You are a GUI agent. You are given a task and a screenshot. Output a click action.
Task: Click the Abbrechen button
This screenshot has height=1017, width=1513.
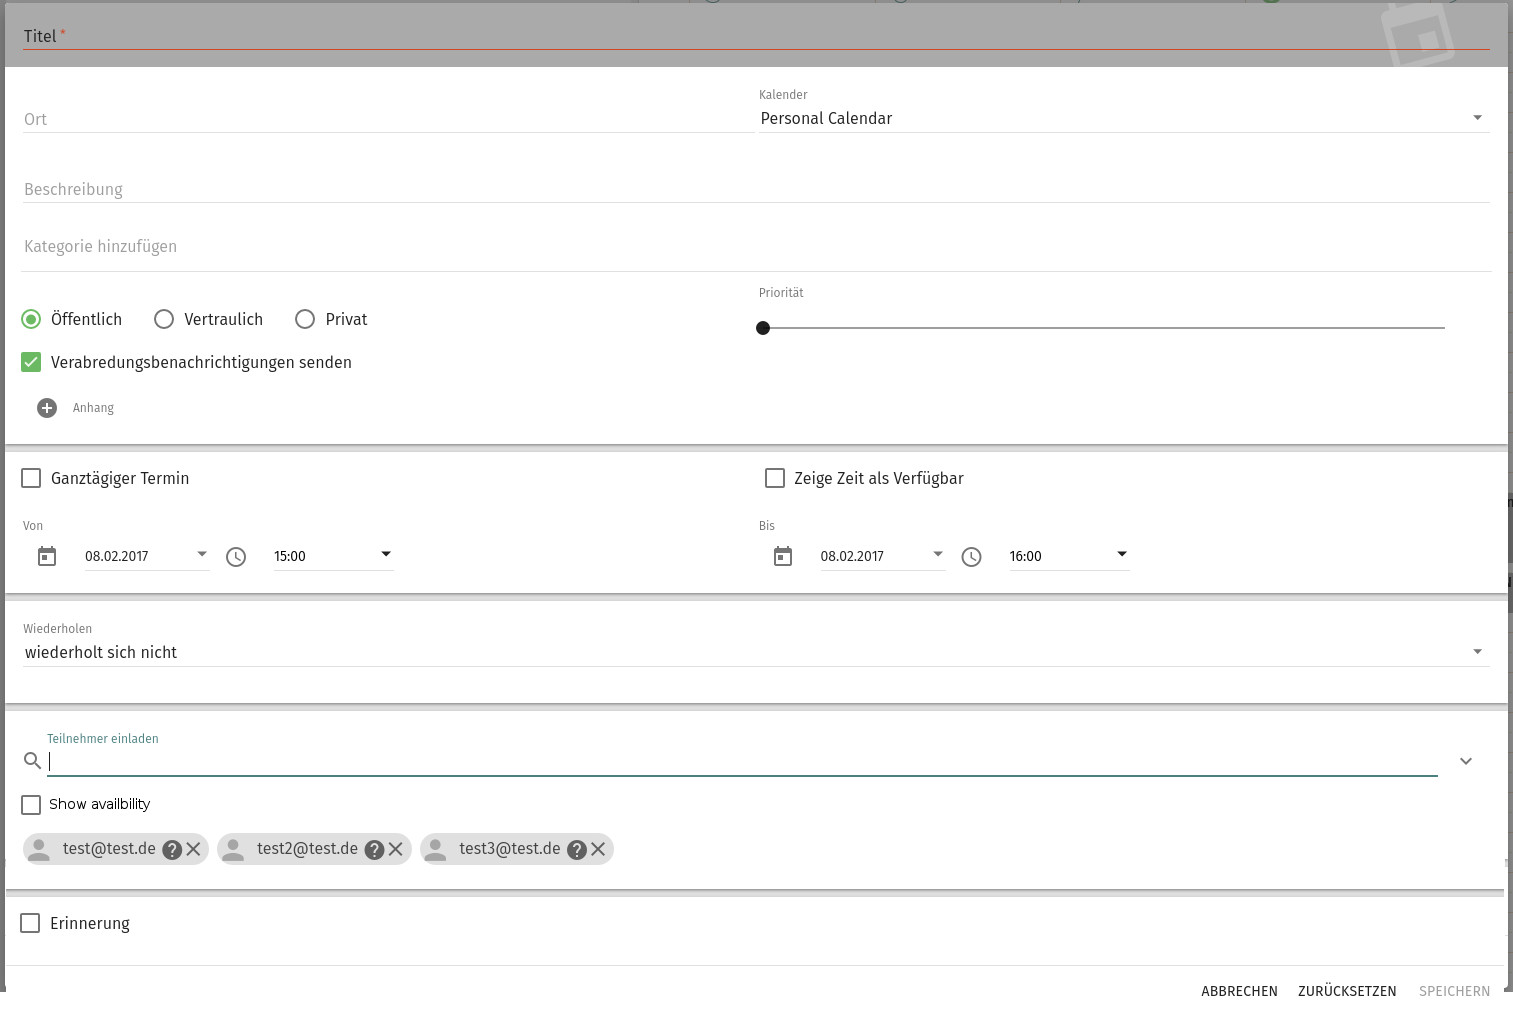(x=1239, y=991)
